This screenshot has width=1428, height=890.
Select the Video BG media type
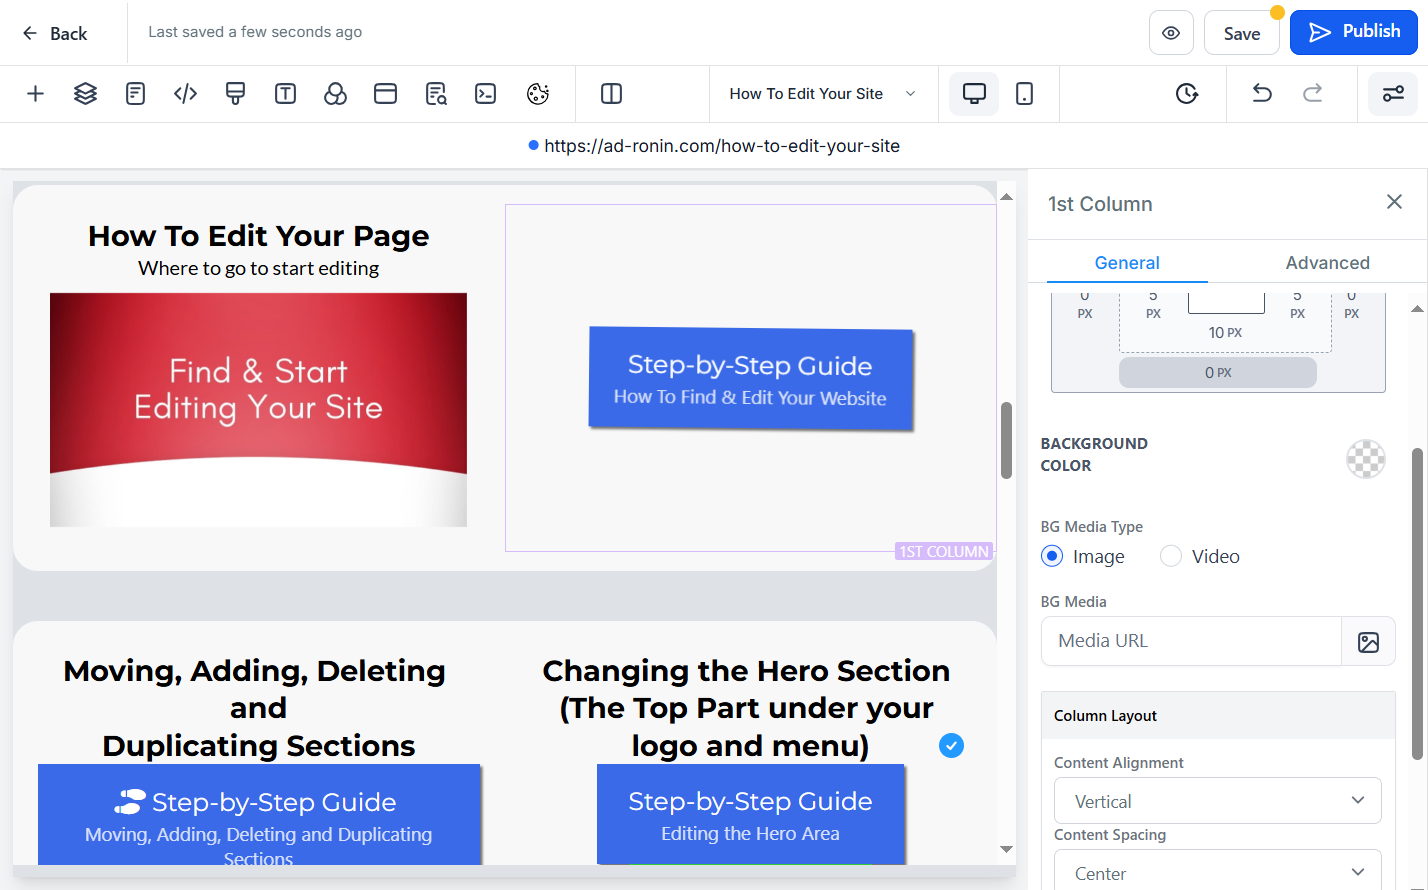pyautogui.click(x=1171, y=557)
